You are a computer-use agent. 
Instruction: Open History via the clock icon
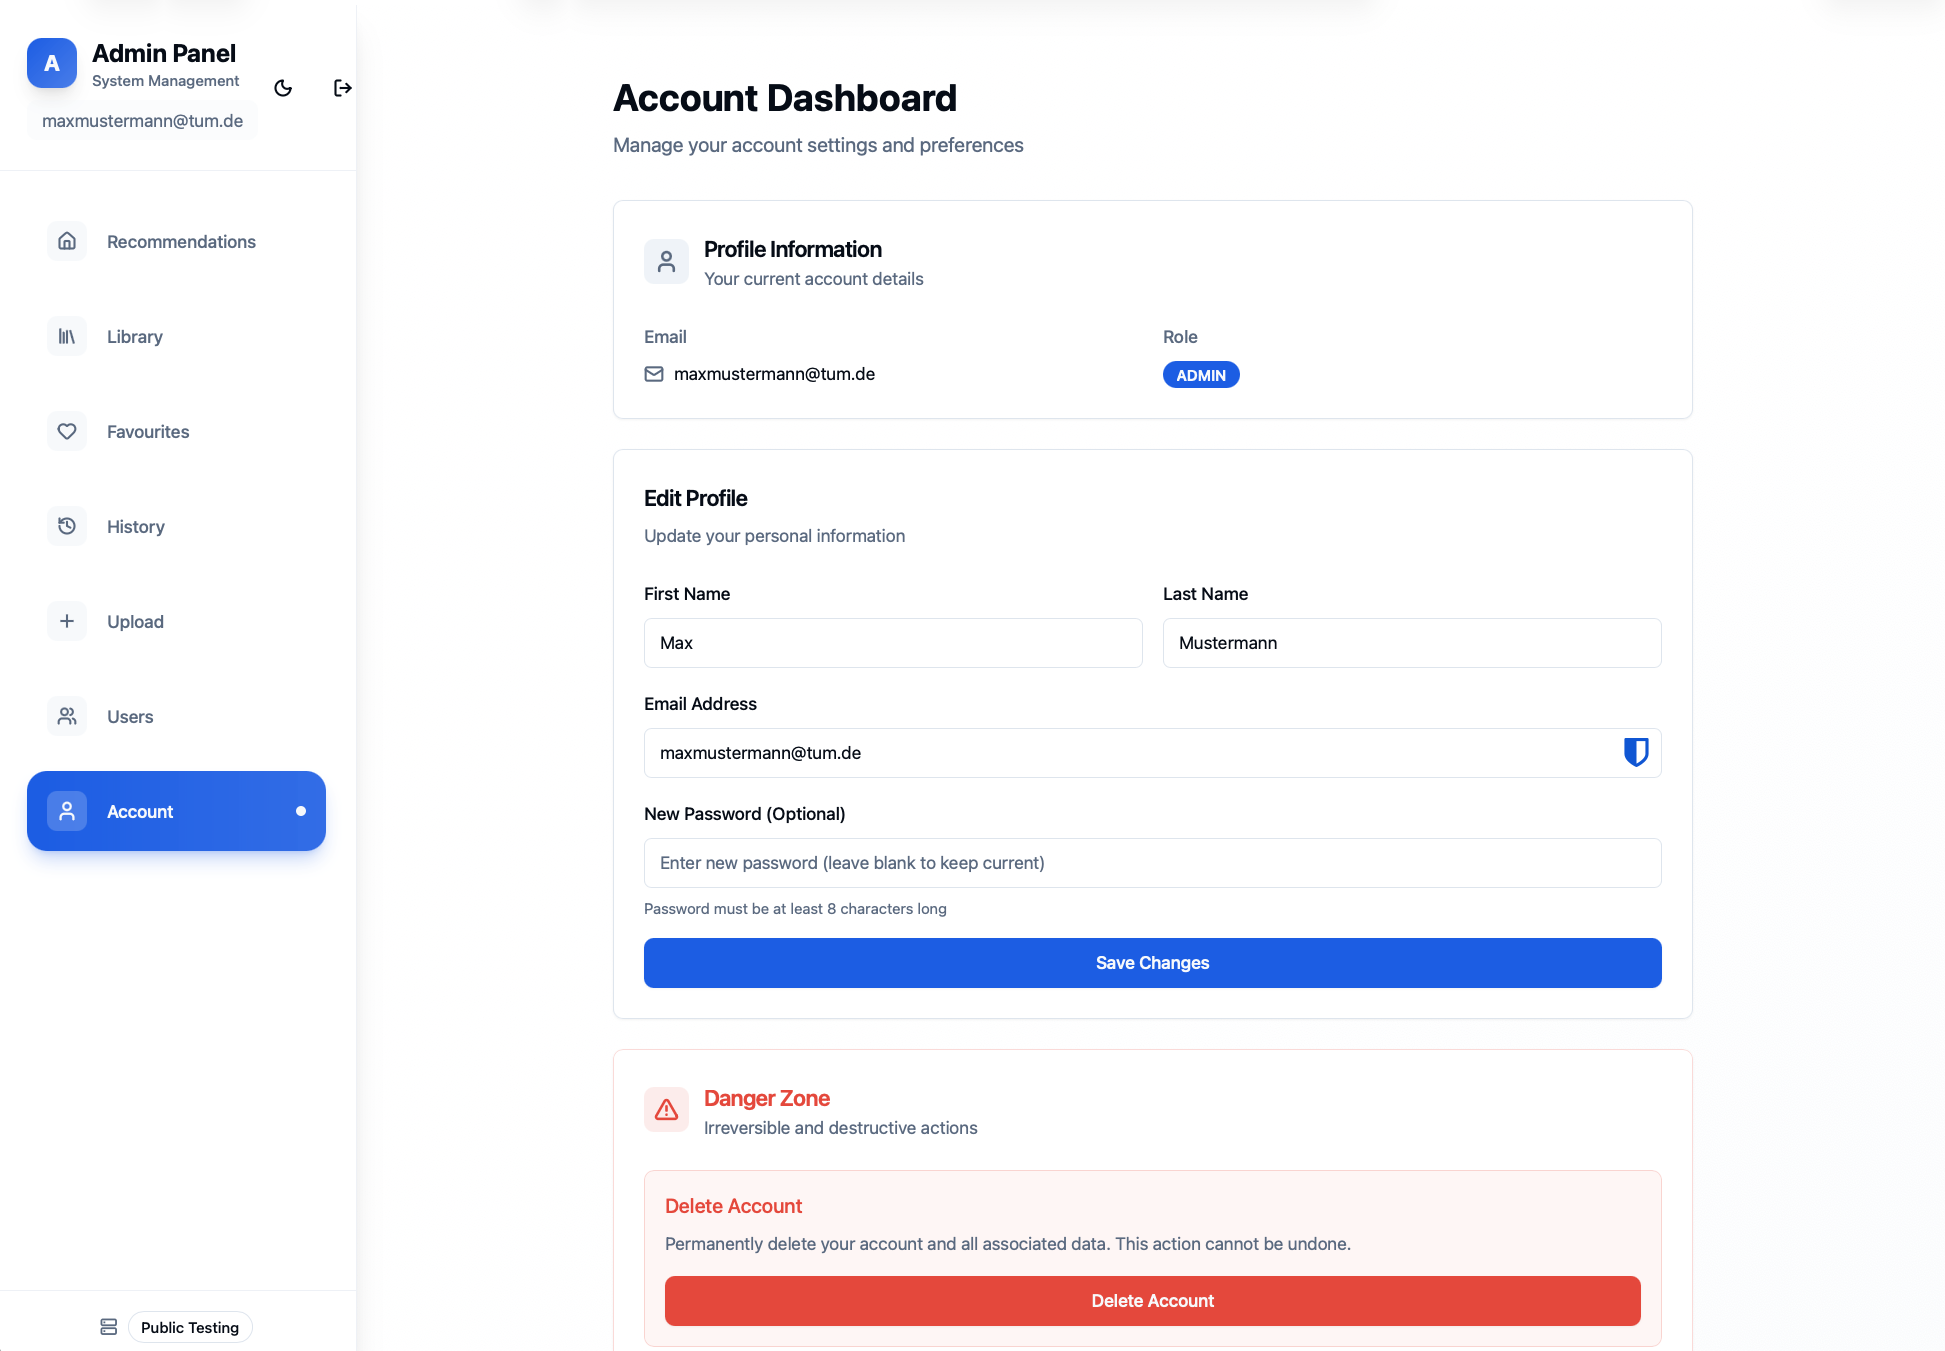pos(67,526)
